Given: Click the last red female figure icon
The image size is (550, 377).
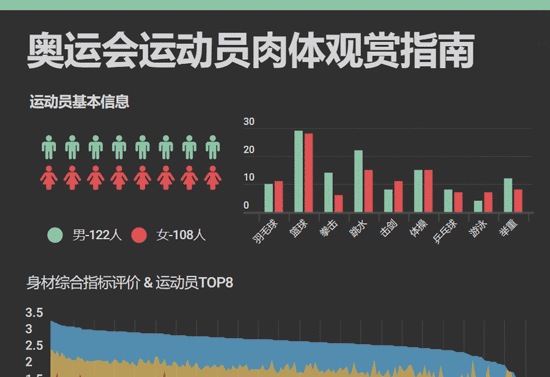Looking at the screenshot, I should [213, 178].
